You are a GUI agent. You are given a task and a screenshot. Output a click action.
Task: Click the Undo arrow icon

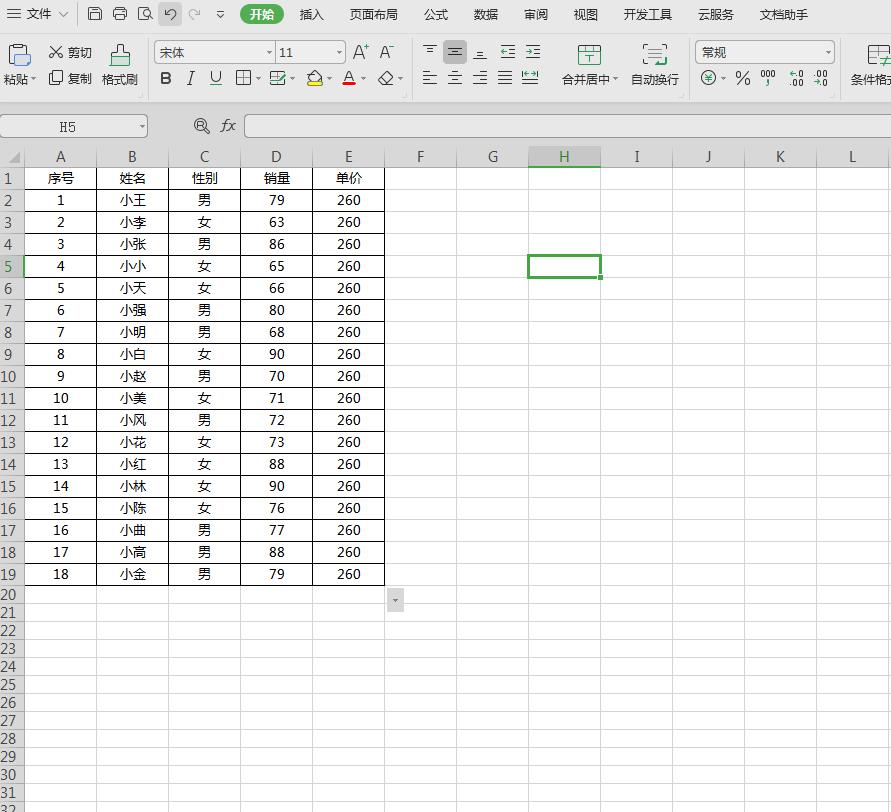170,14
